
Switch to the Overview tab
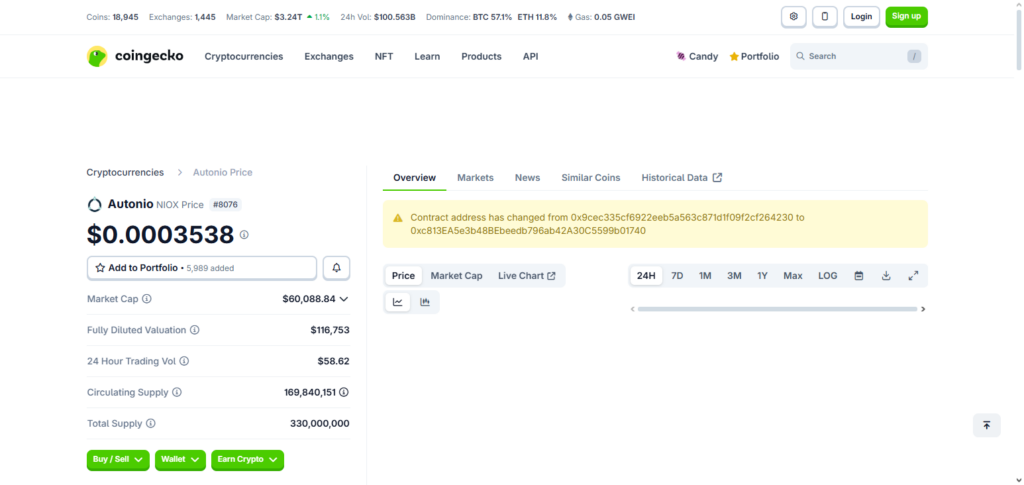coord(415,178)
